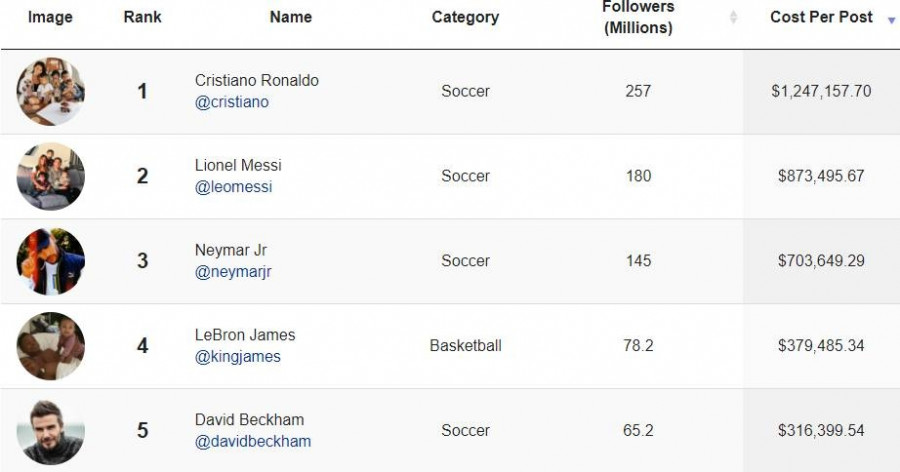Visit the @leomessi handle link
The height and width of the screenshot is (472, 900).
pyautogui.click(x=234, y=187)
